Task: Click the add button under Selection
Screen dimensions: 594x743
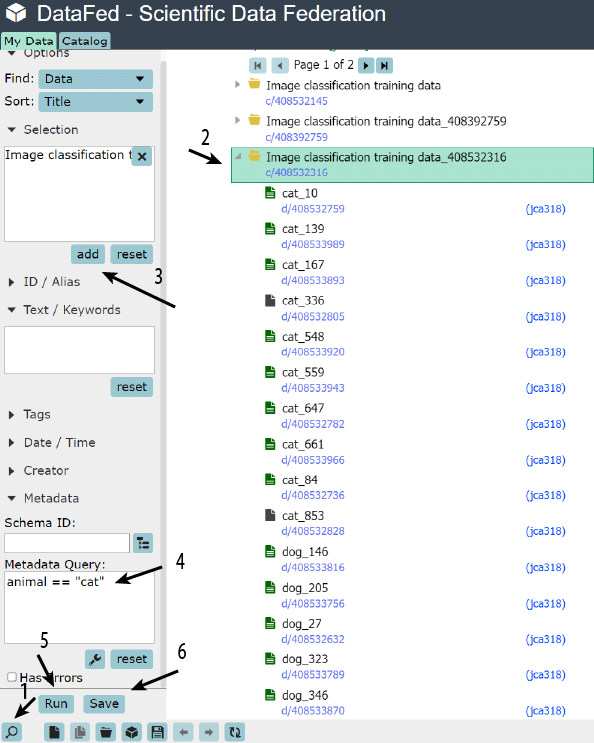Action: coord(88,254)
